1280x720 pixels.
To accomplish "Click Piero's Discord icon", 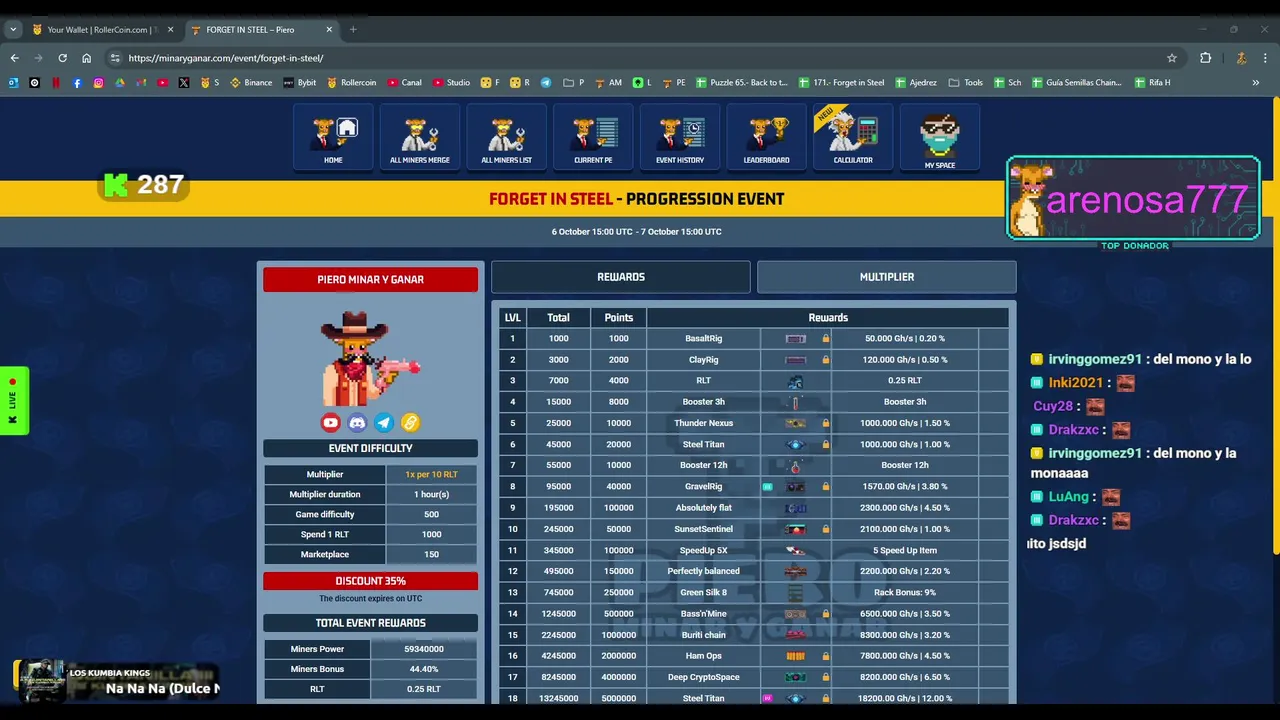I will 357,423.
